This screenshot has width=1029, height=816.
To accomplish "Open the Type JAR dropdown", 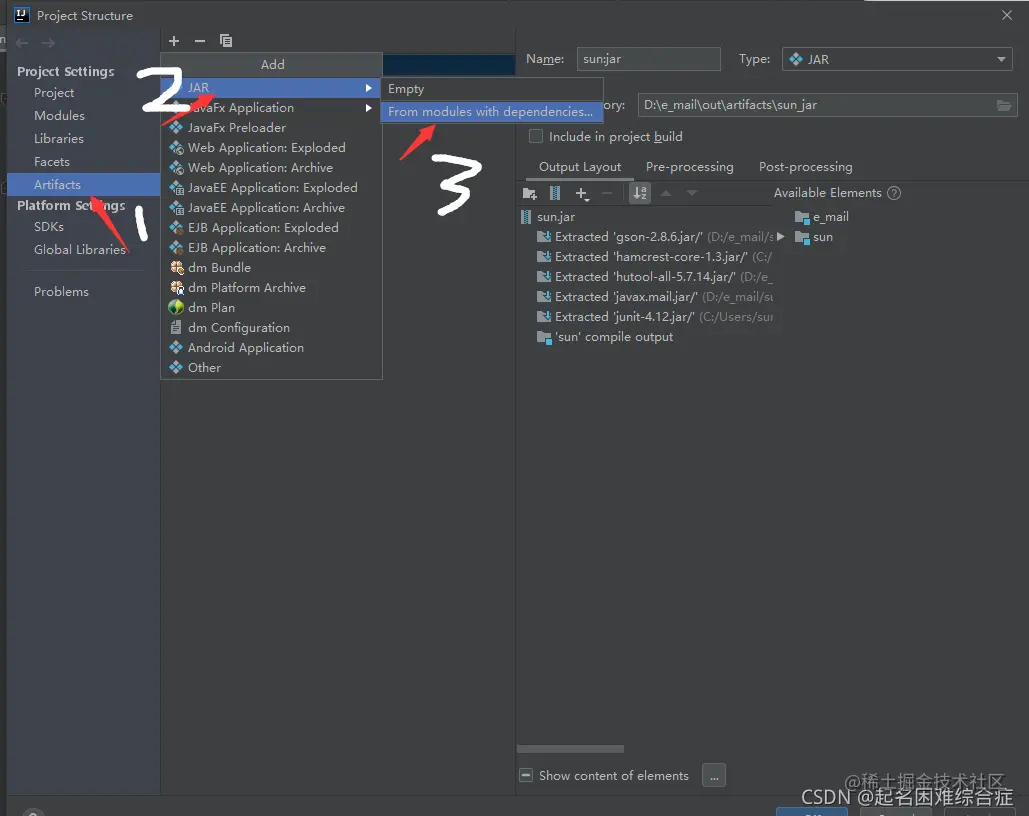I will pos(897,59).
